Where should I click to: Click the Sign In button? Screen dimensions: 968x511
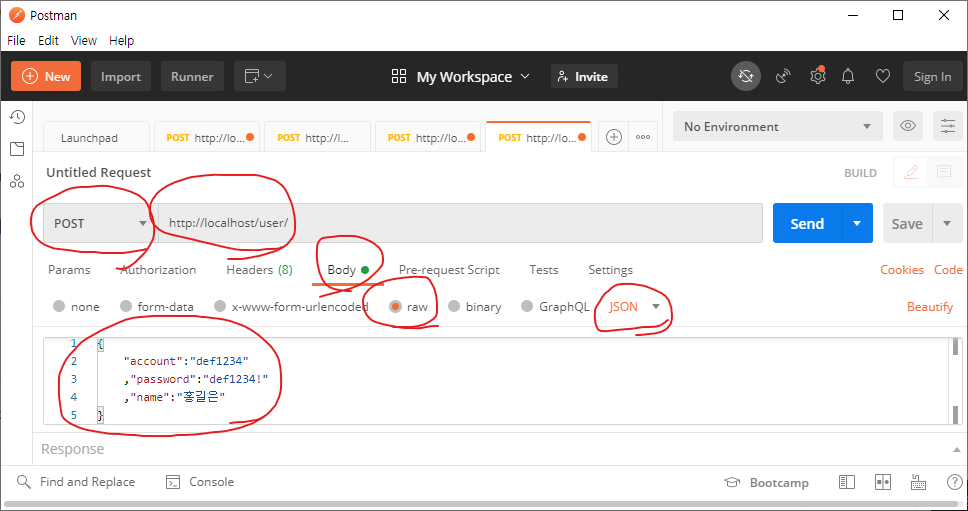point(932,77)
